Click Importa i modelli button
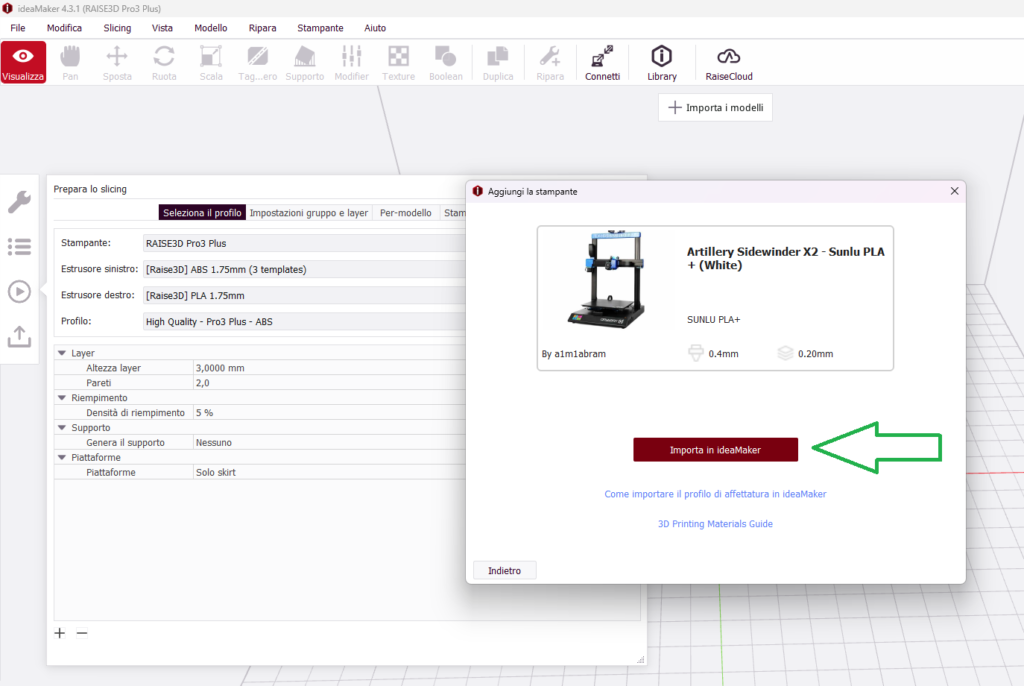 pos(715,108)
